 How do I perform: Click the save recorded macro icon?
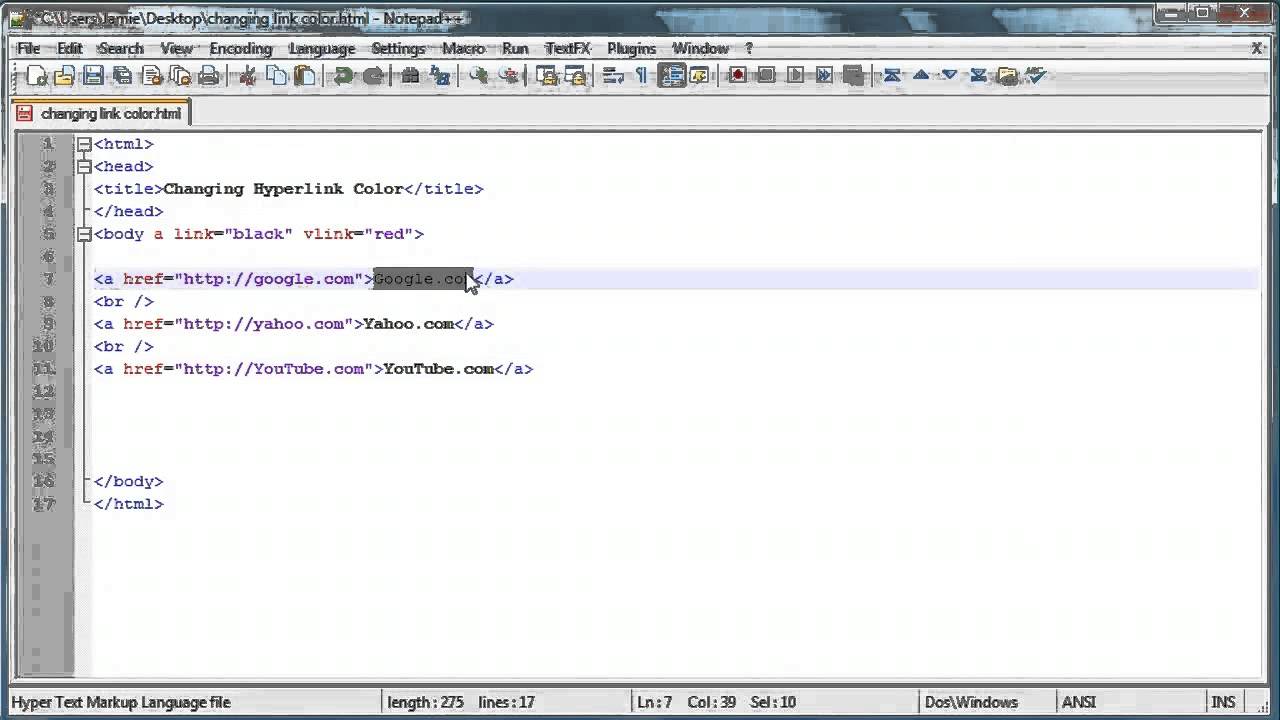point(853,76)
